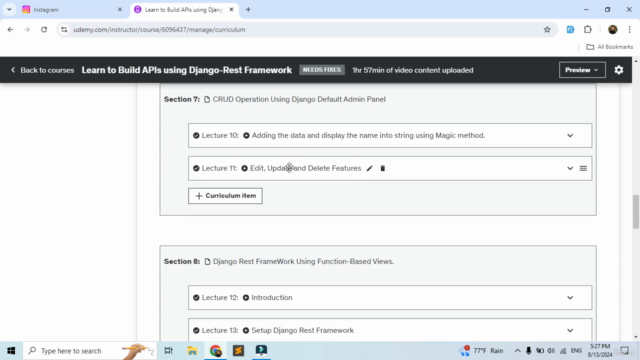Open the weather widget showing 77°F Rain
640x360 pixels.
[x=482, y=351]
